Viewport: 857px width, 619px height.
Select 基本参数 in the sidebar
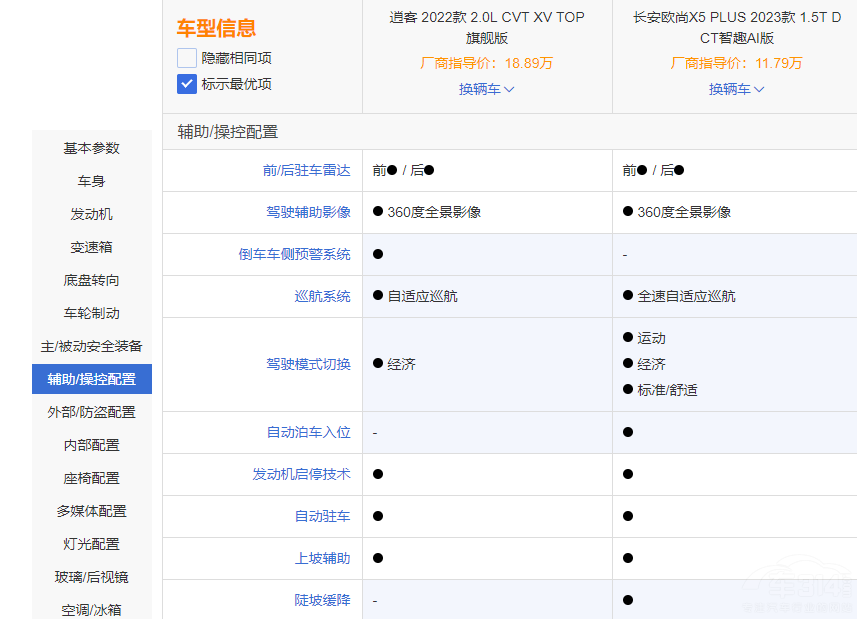coord(92,148)
